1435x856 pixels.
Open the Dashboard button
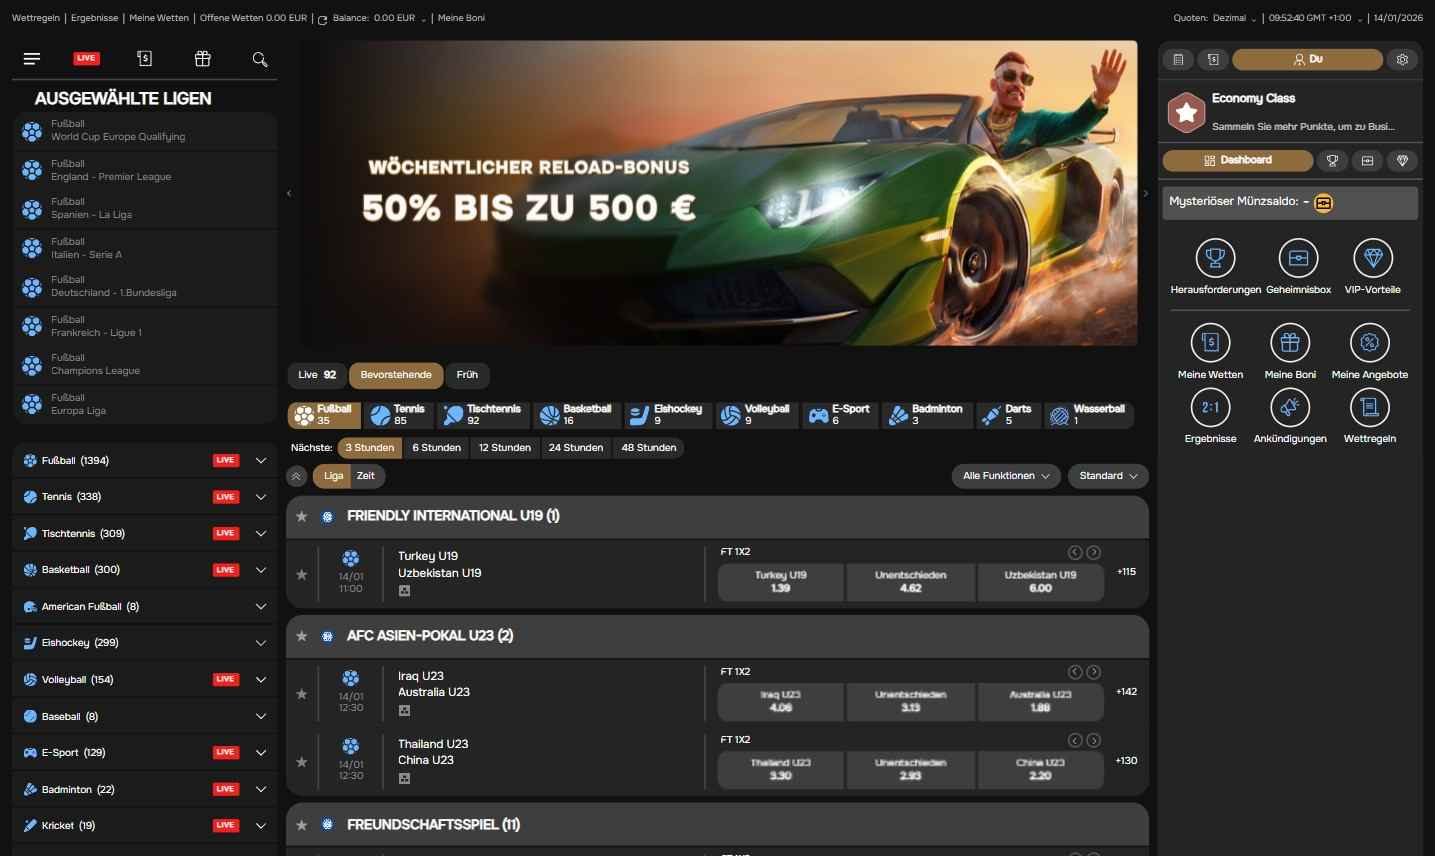point(1237,160)
